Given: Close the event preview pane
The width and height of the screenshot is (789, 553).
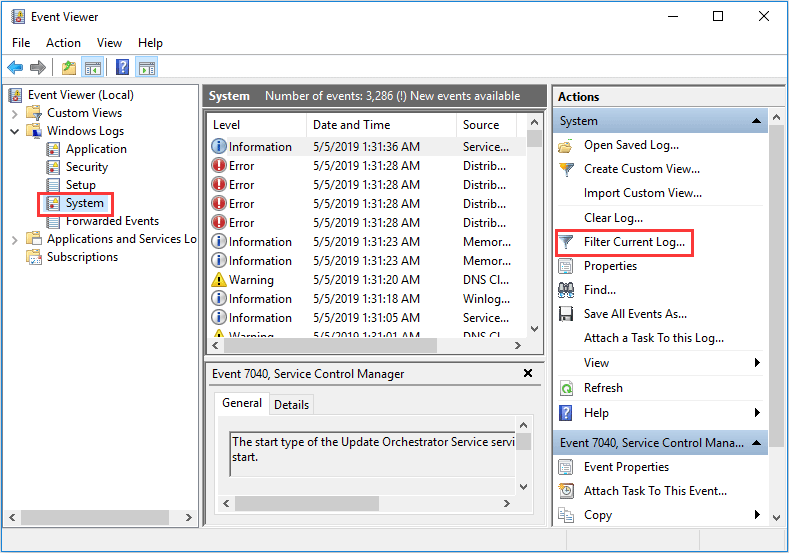Looking at the screenshot, I should (x=528, y=373).
